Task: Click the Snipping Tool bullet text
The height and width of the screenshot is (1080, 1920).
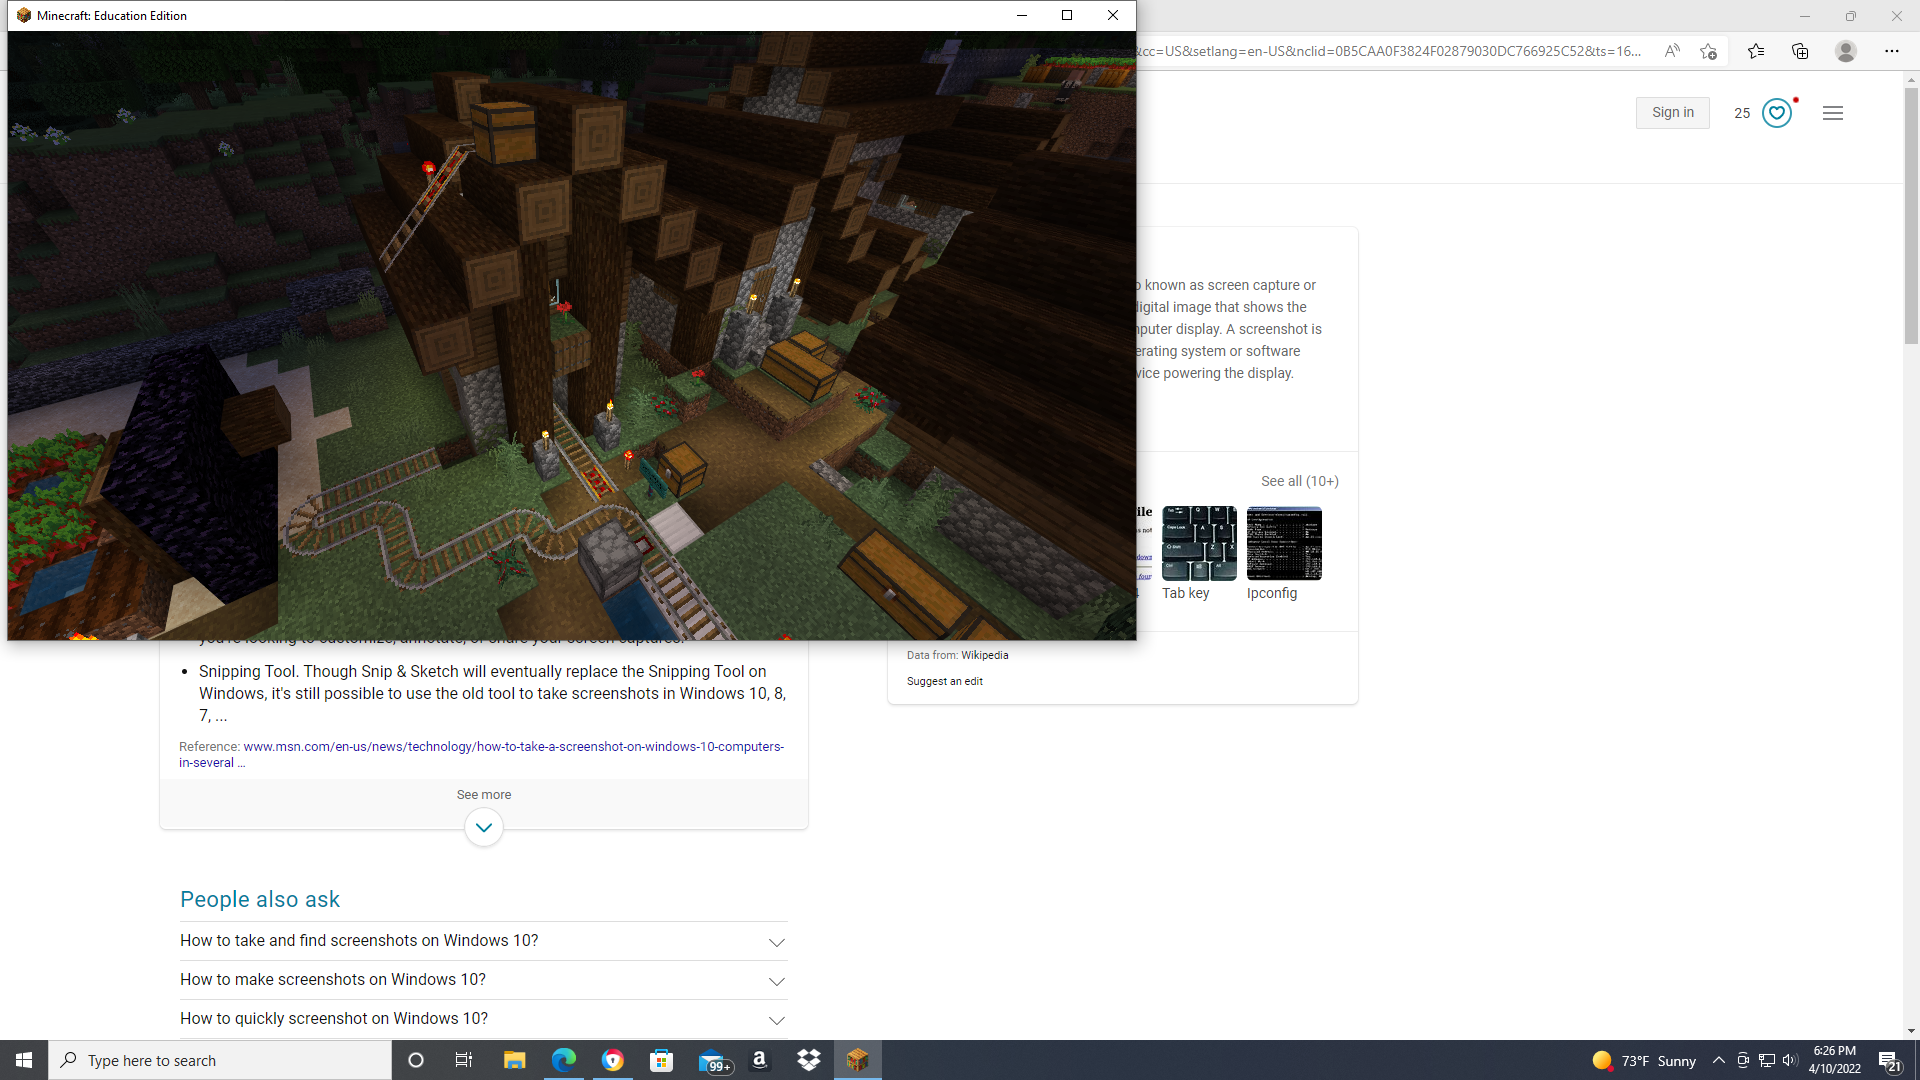Action: 492,693
